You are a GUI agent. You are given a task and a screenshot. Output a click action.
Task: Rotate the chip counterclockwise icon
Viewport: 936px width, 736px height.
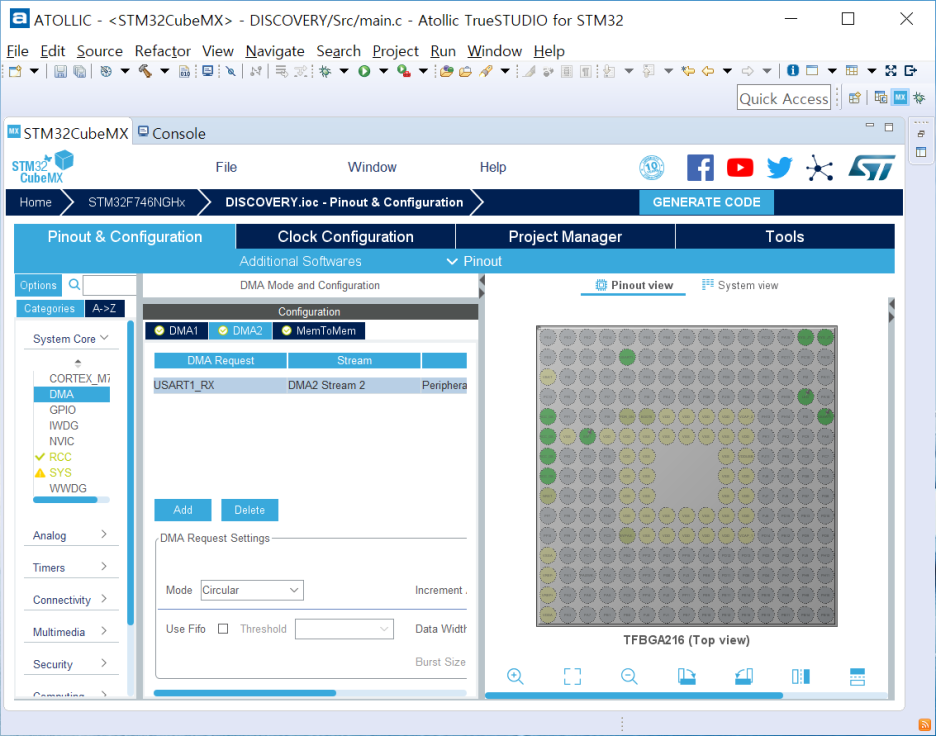(744, 676)
